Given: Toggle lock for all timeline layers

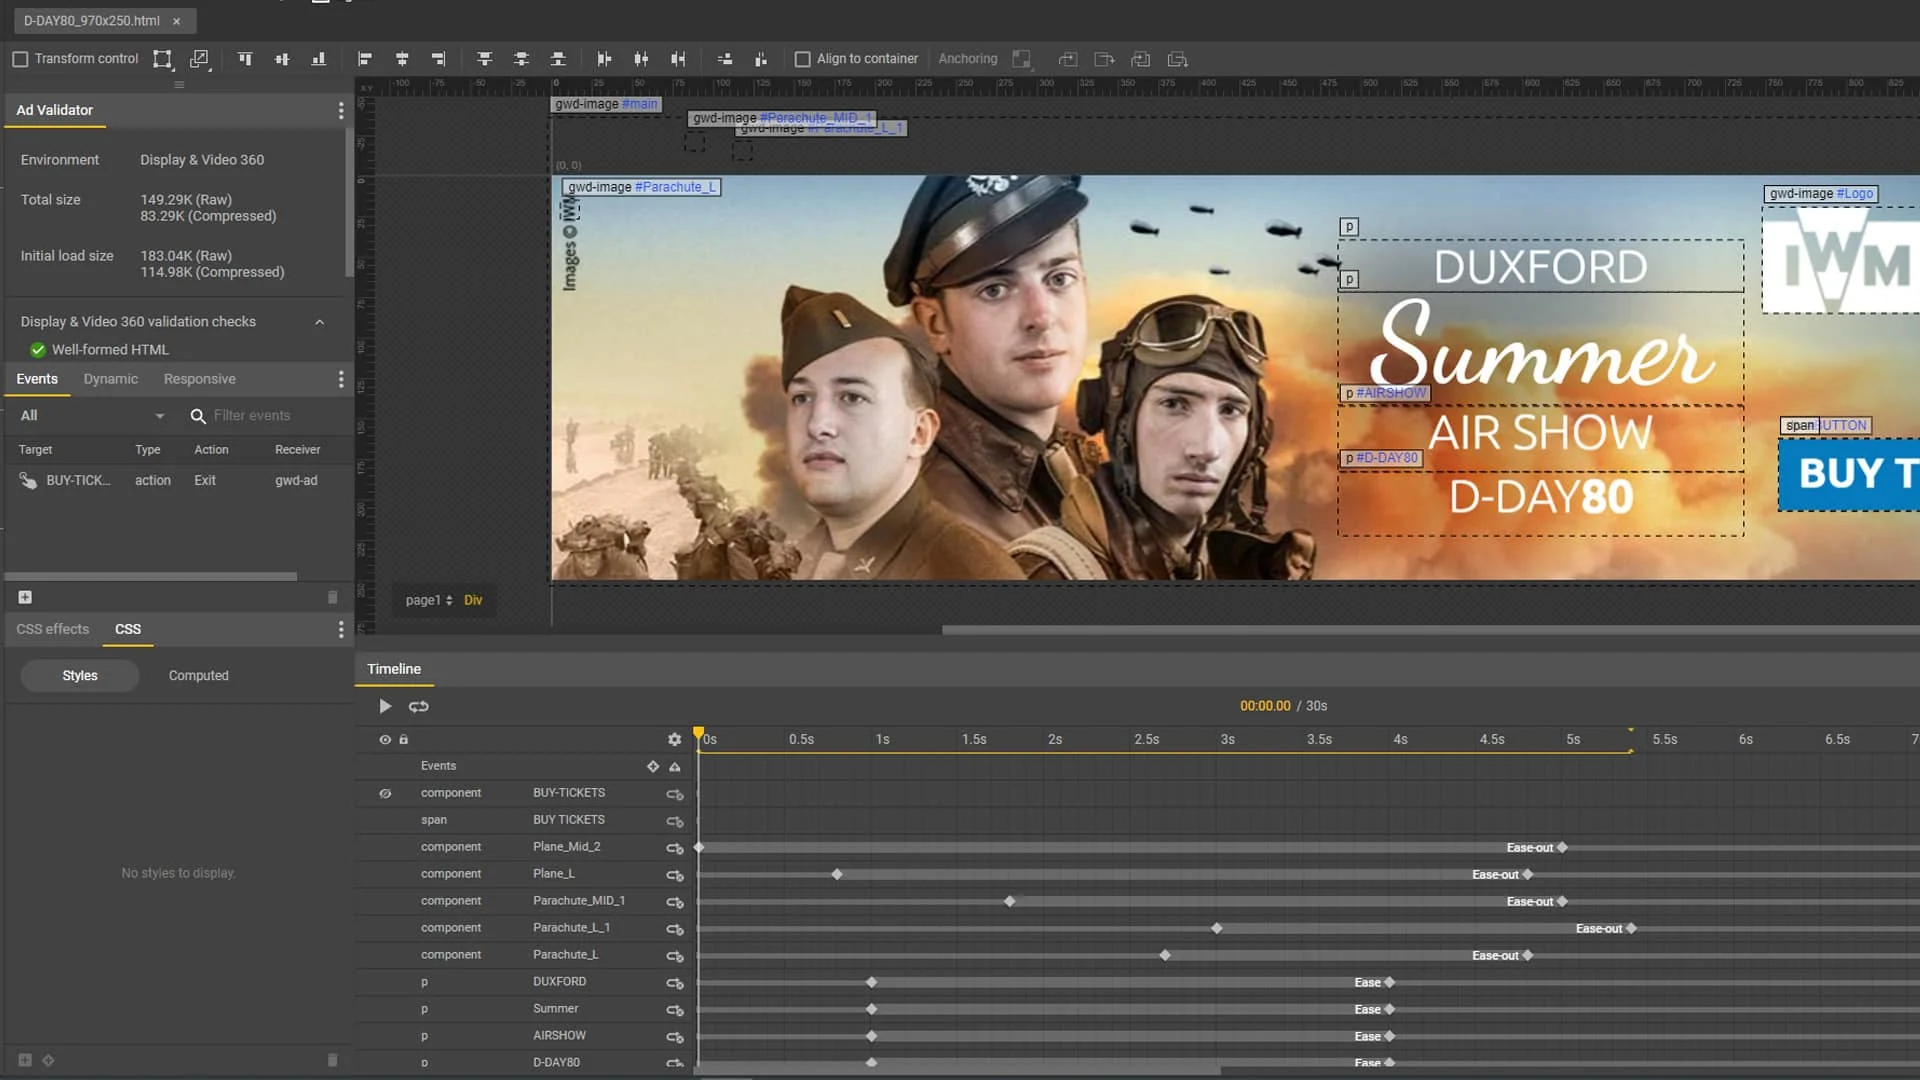Looking at the screenshot, I should click(404, 740).
